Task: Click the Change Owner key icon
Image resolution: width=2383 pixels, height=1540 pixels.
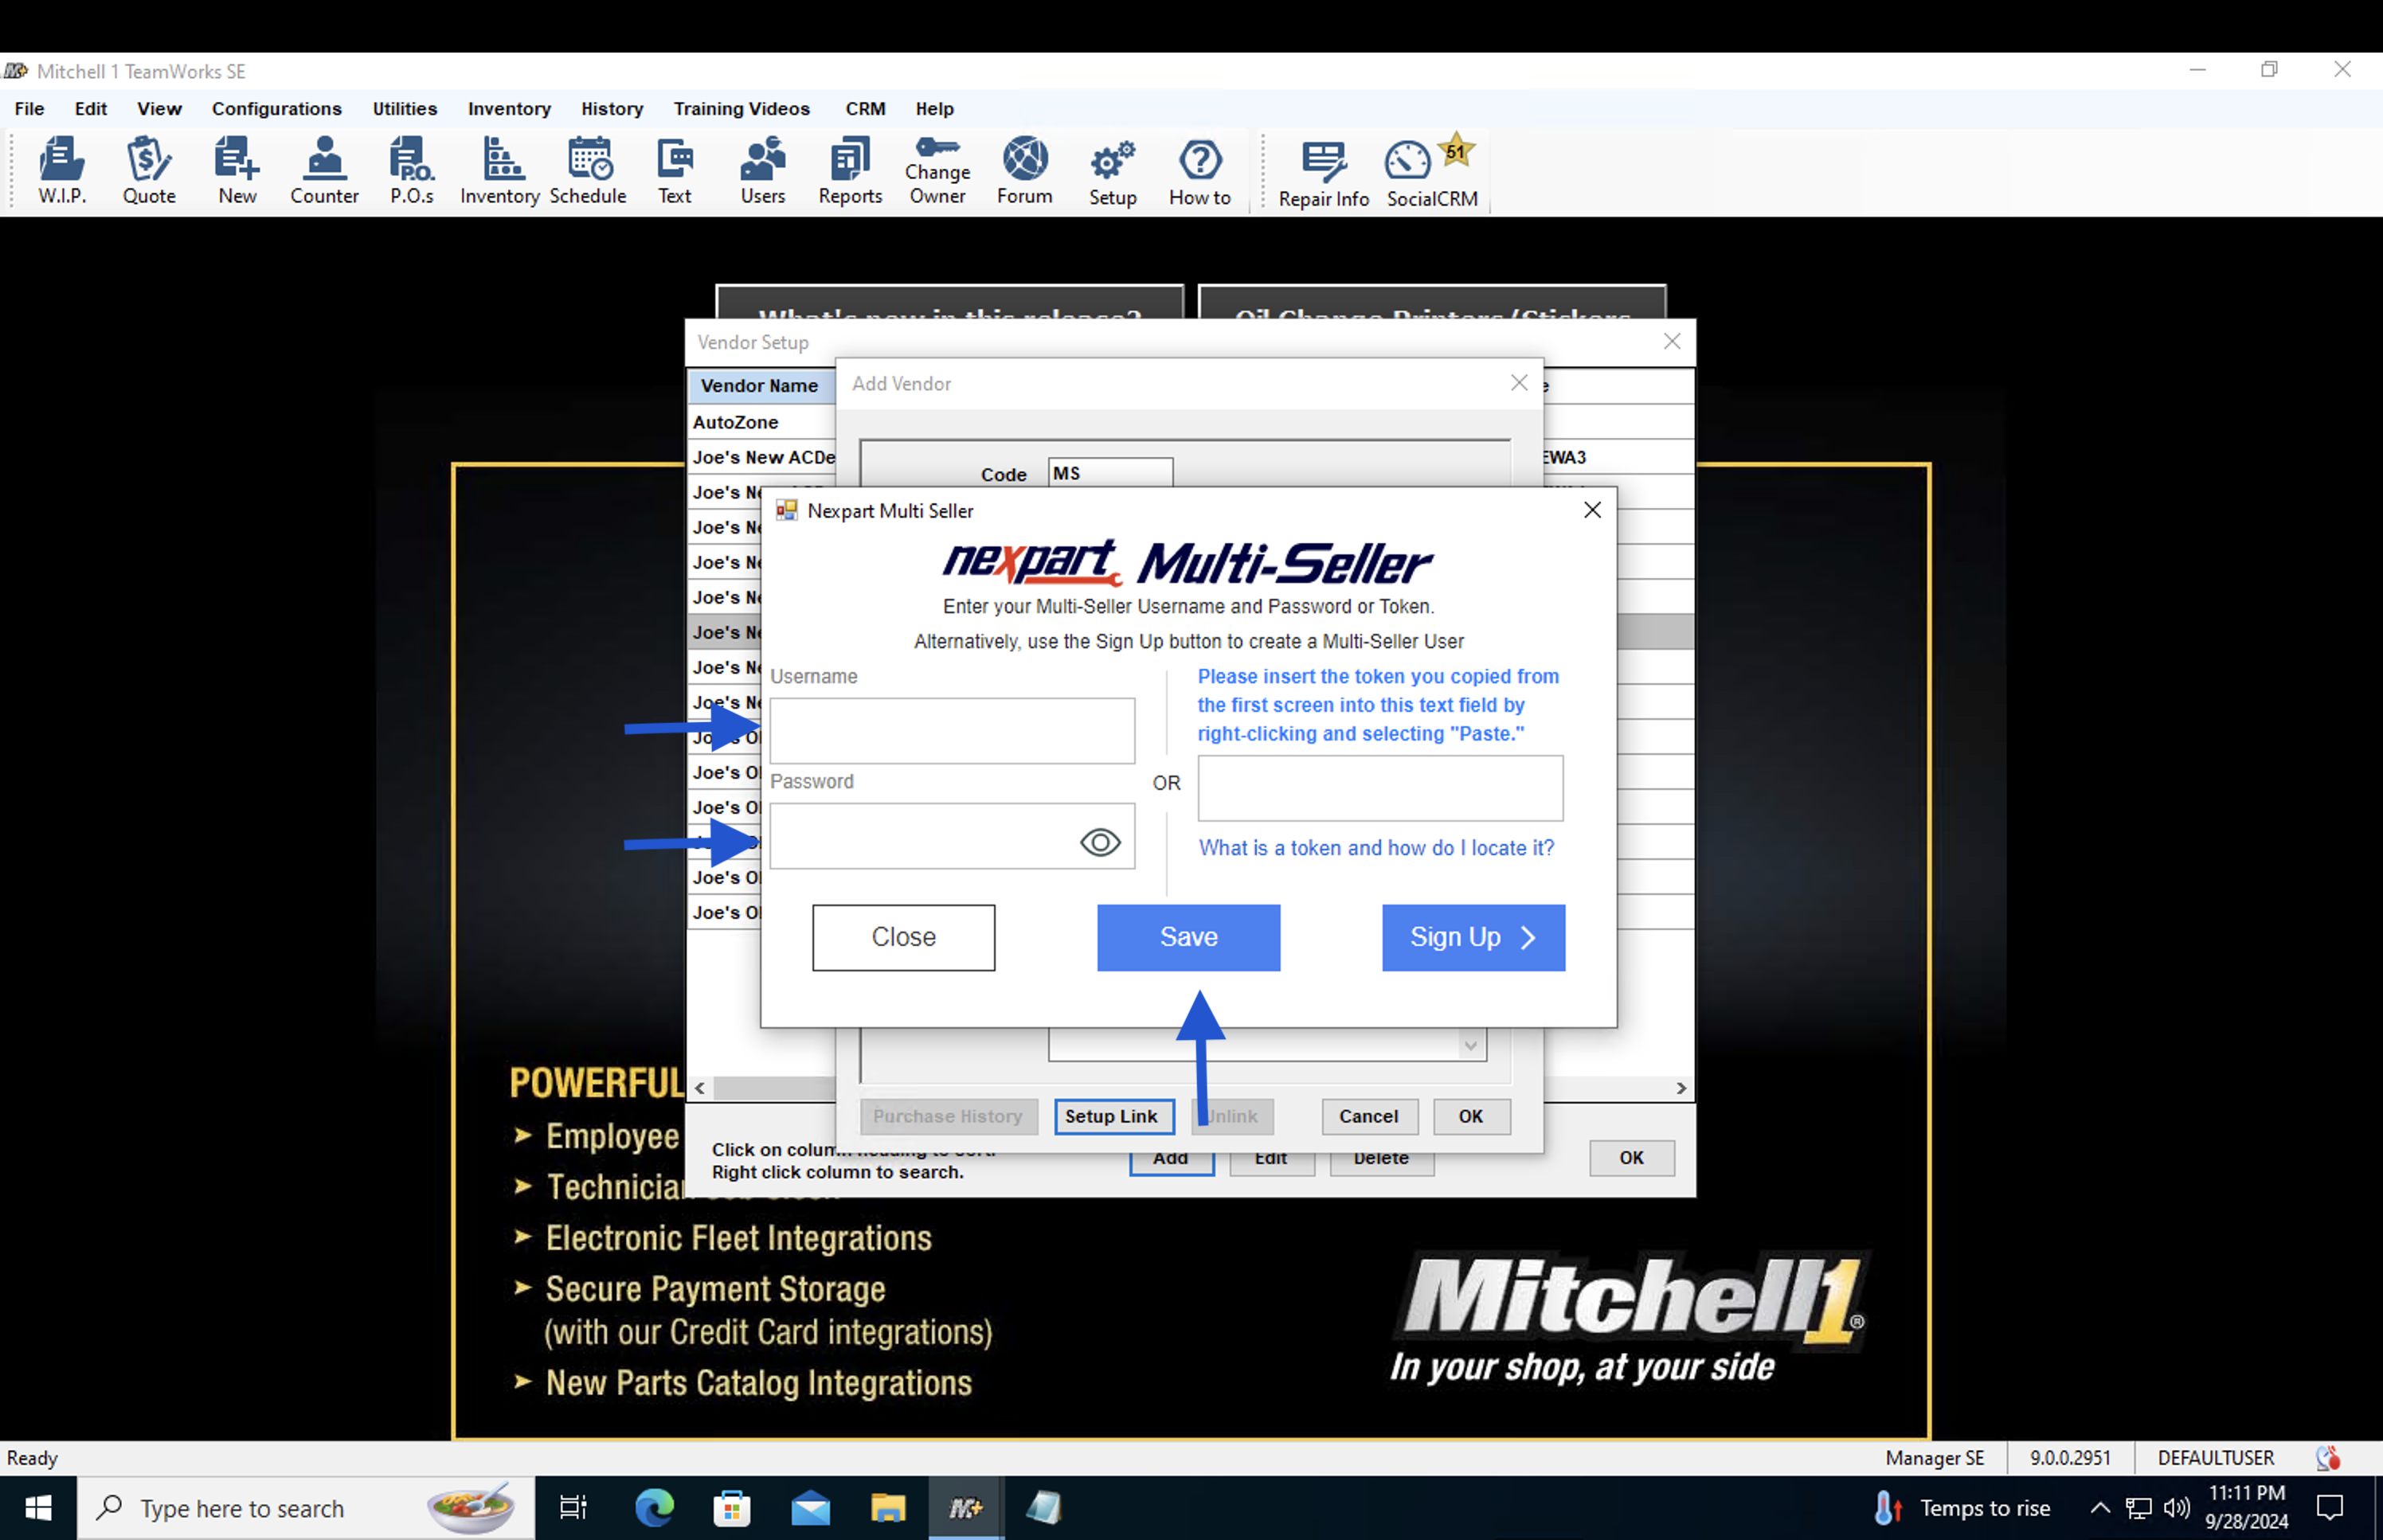Action: [x=938, y=170]
